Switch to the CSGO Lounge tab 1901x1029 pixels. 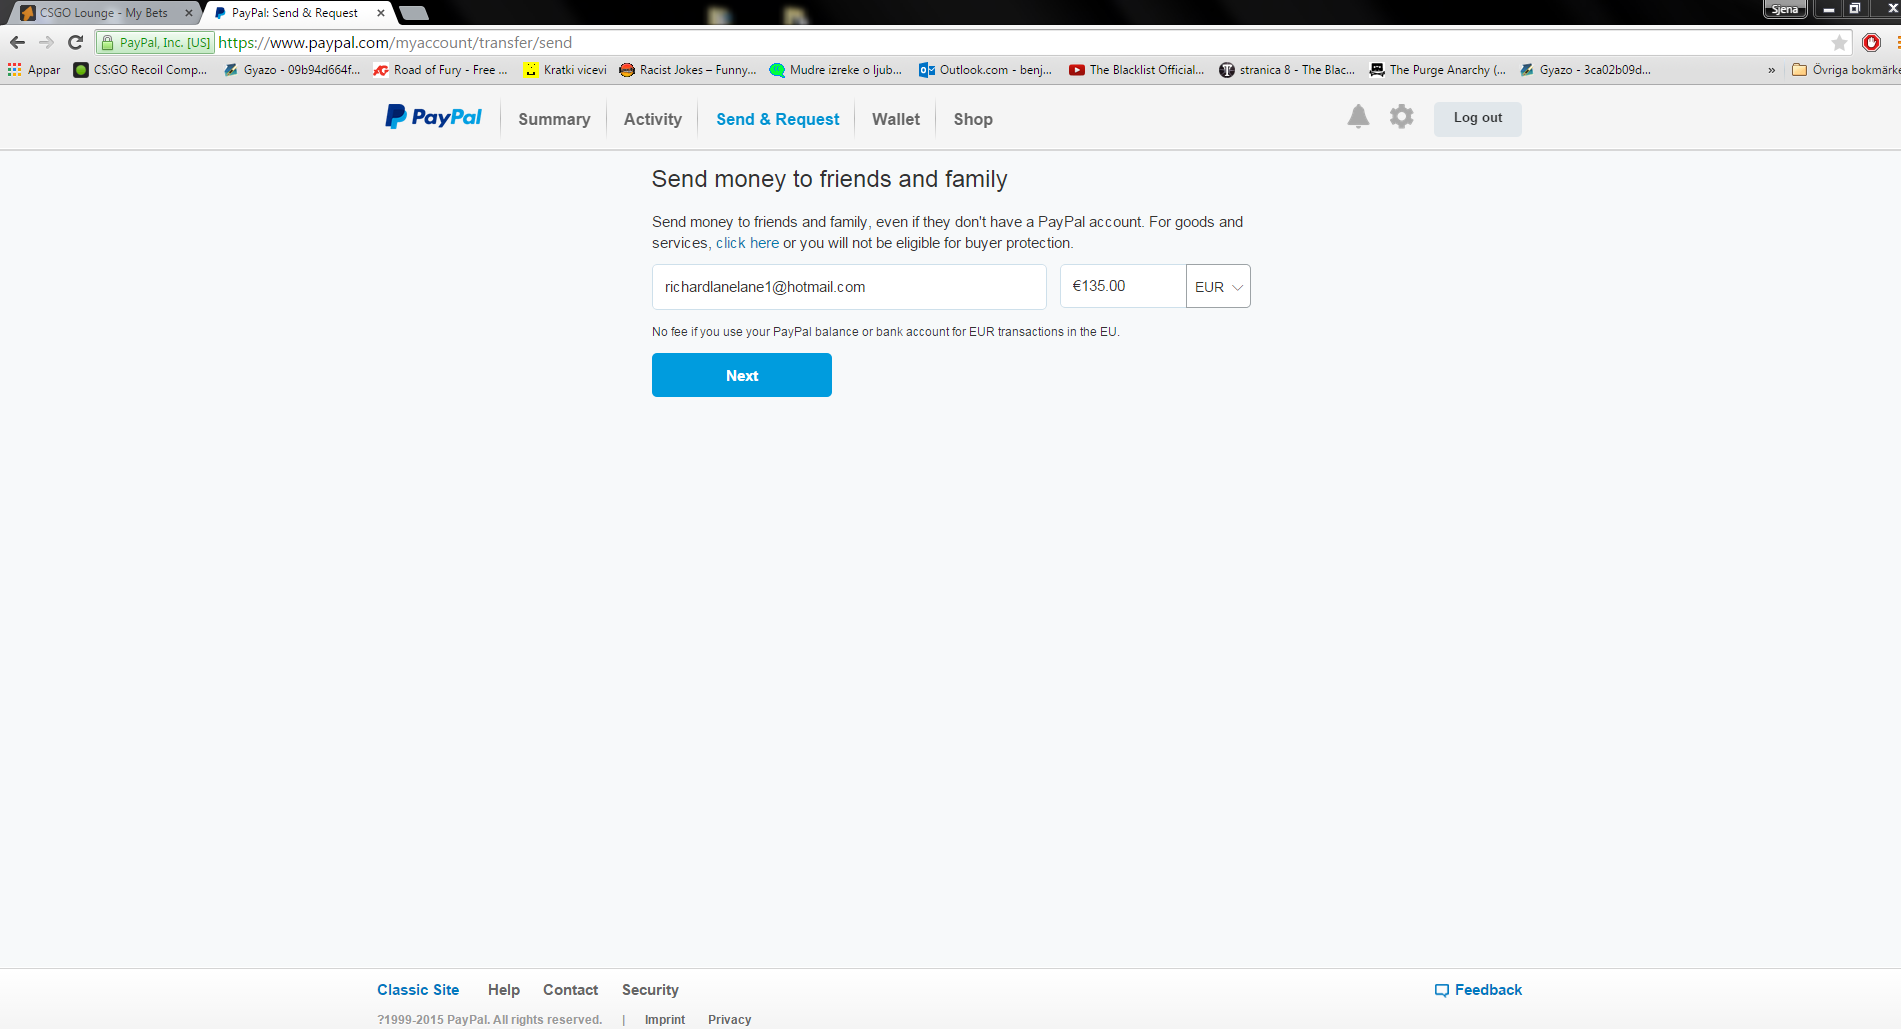tap(104, 13)
